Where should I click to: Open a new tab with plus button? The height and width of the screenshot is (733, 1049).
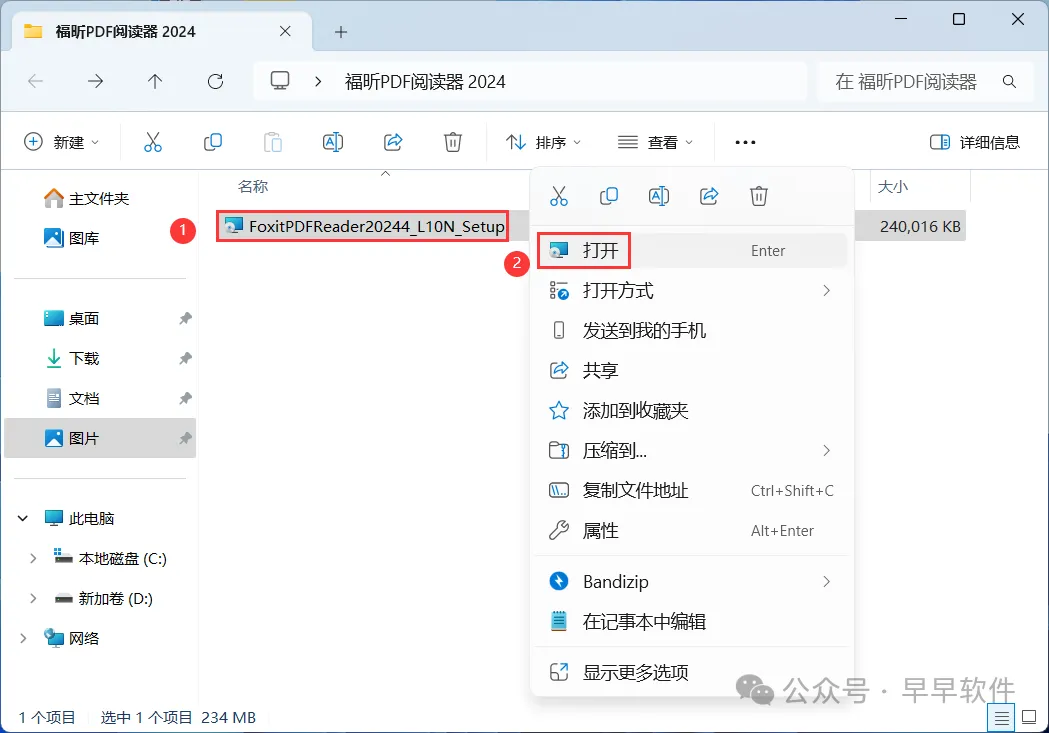click(341, 31)
